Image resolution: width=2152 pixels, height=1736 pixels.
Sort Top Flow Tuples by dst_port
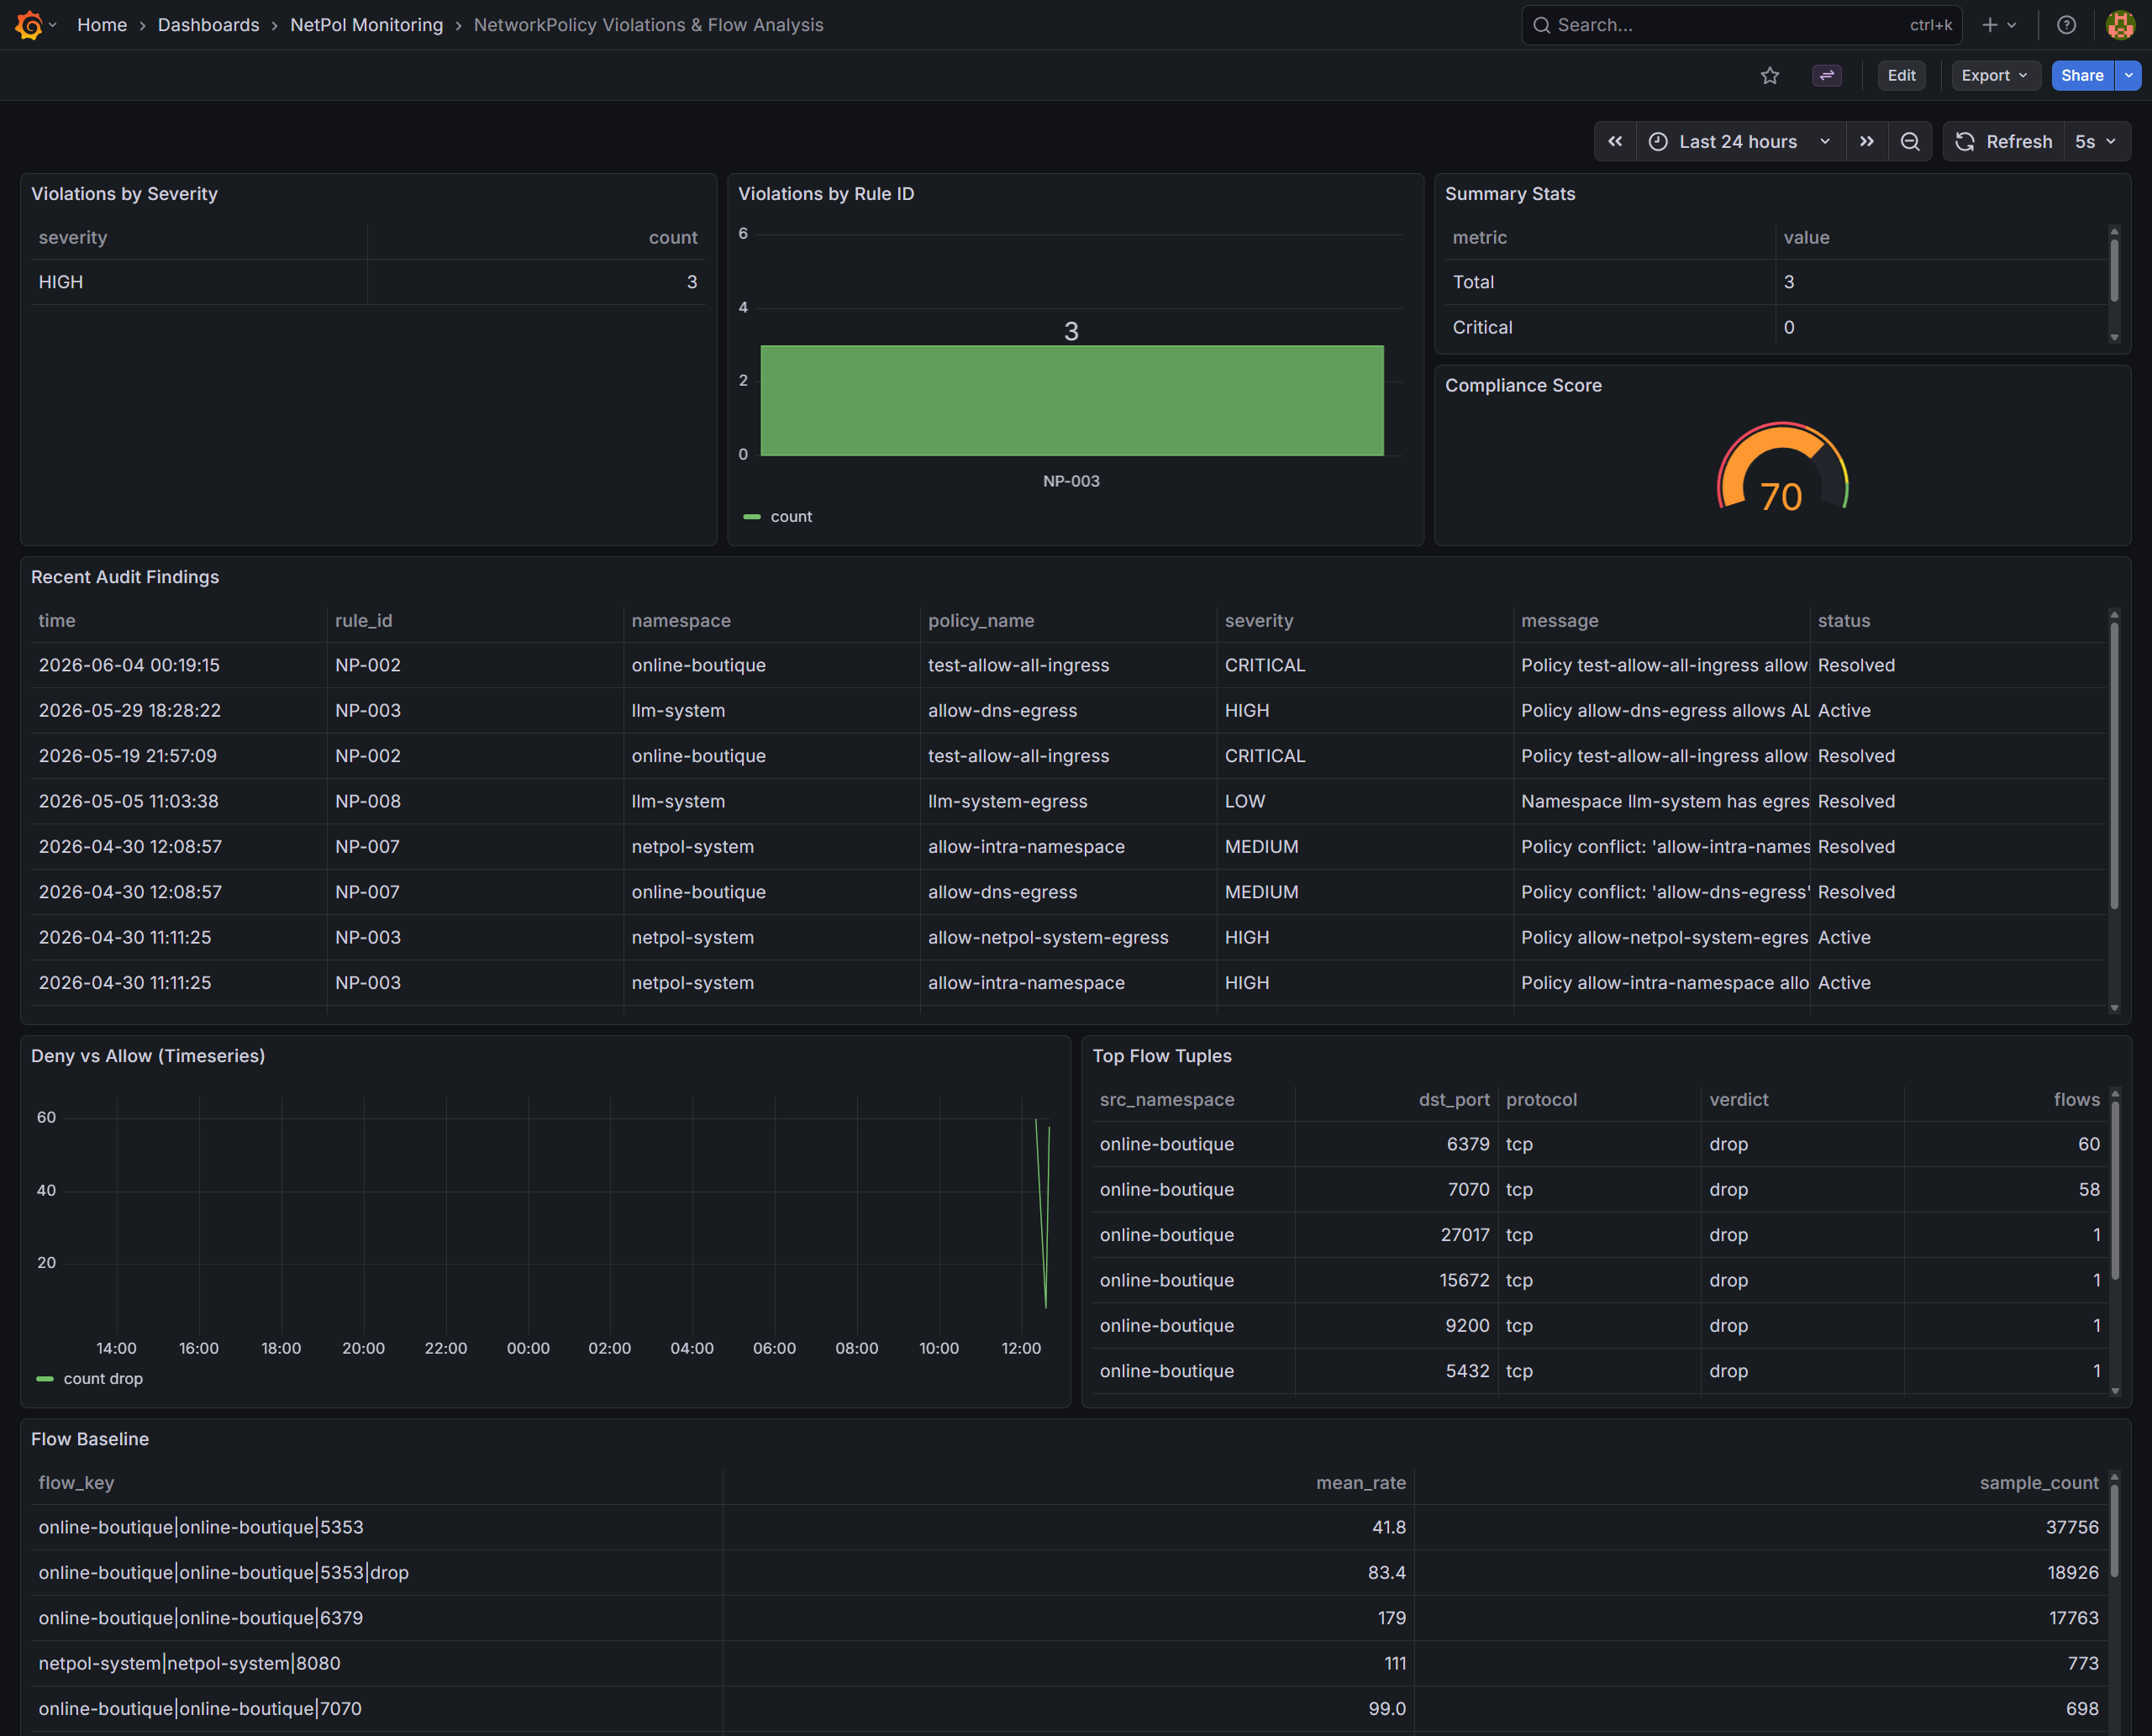pos(1454,1100)
